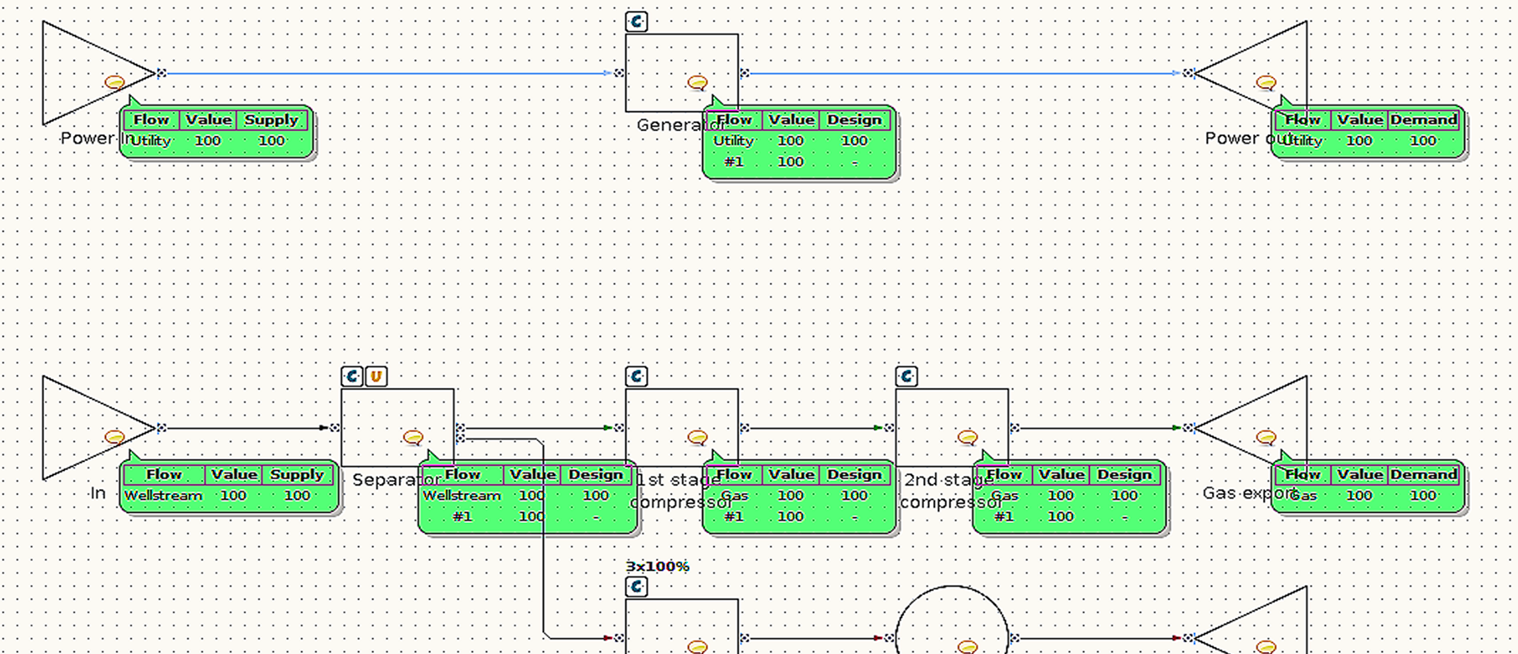The height and width of the screenshot is (654, 1518).
Task: Click the C icon above the Generator block
Action: (x=634, y=20)
